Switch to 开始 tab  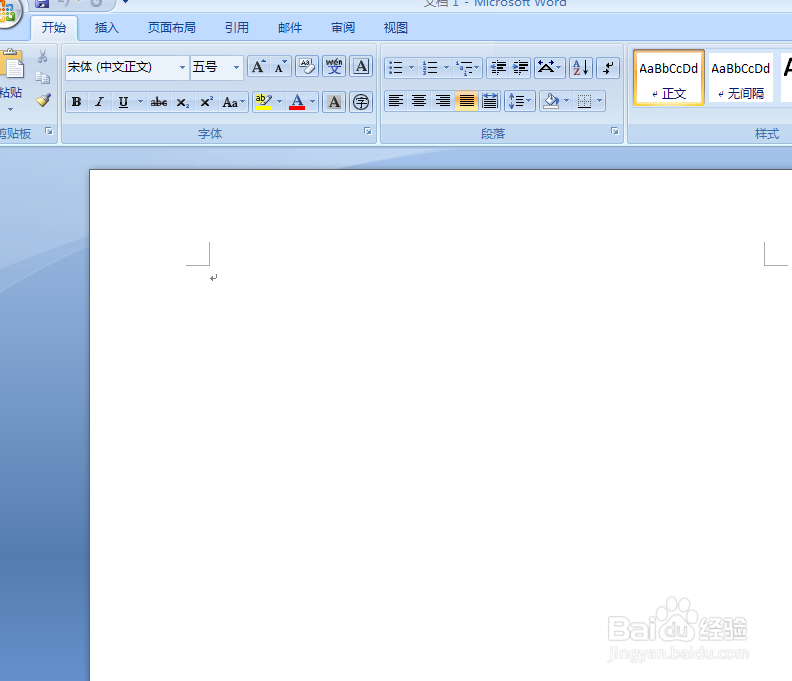pos(54,28)
